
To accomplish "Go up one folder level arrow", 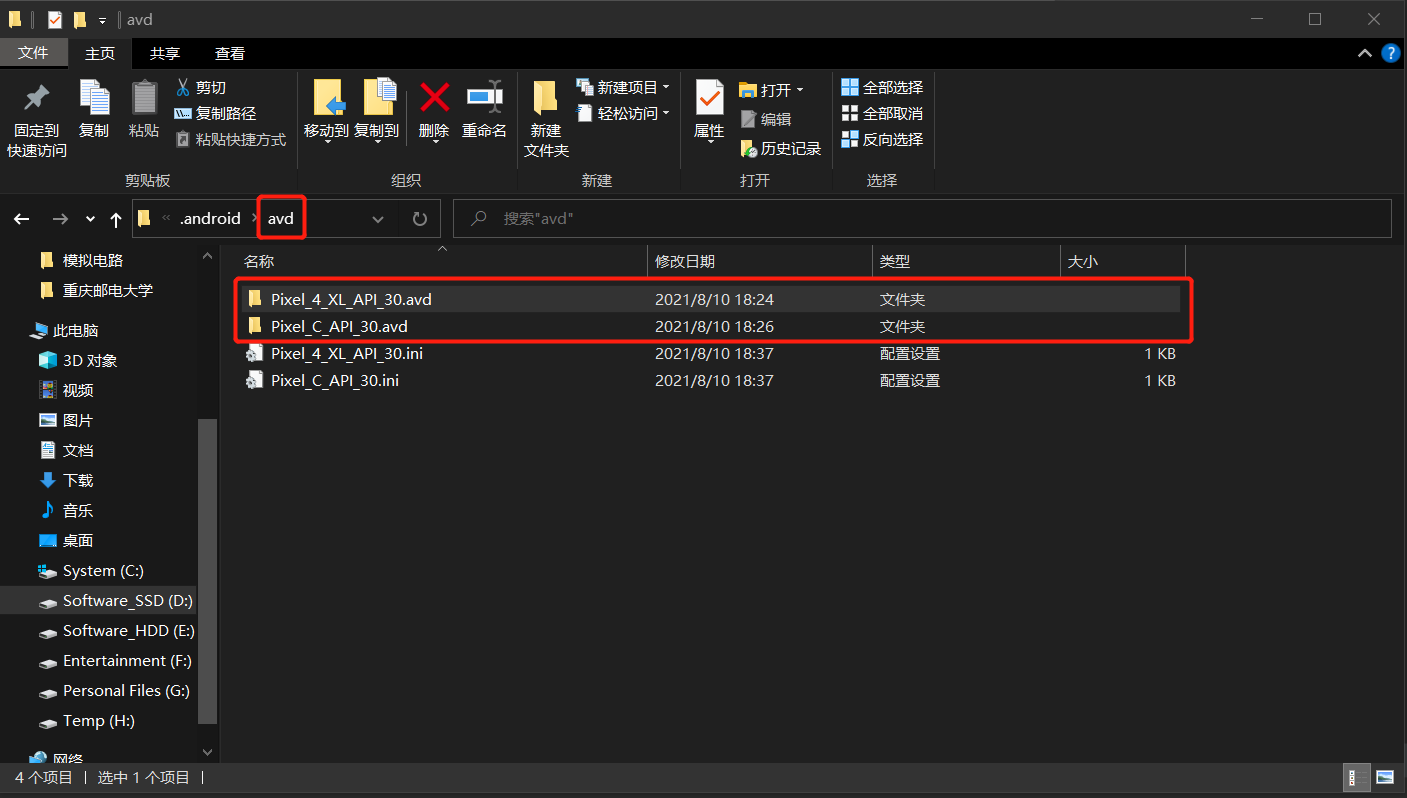I will [x=116, y=219].
